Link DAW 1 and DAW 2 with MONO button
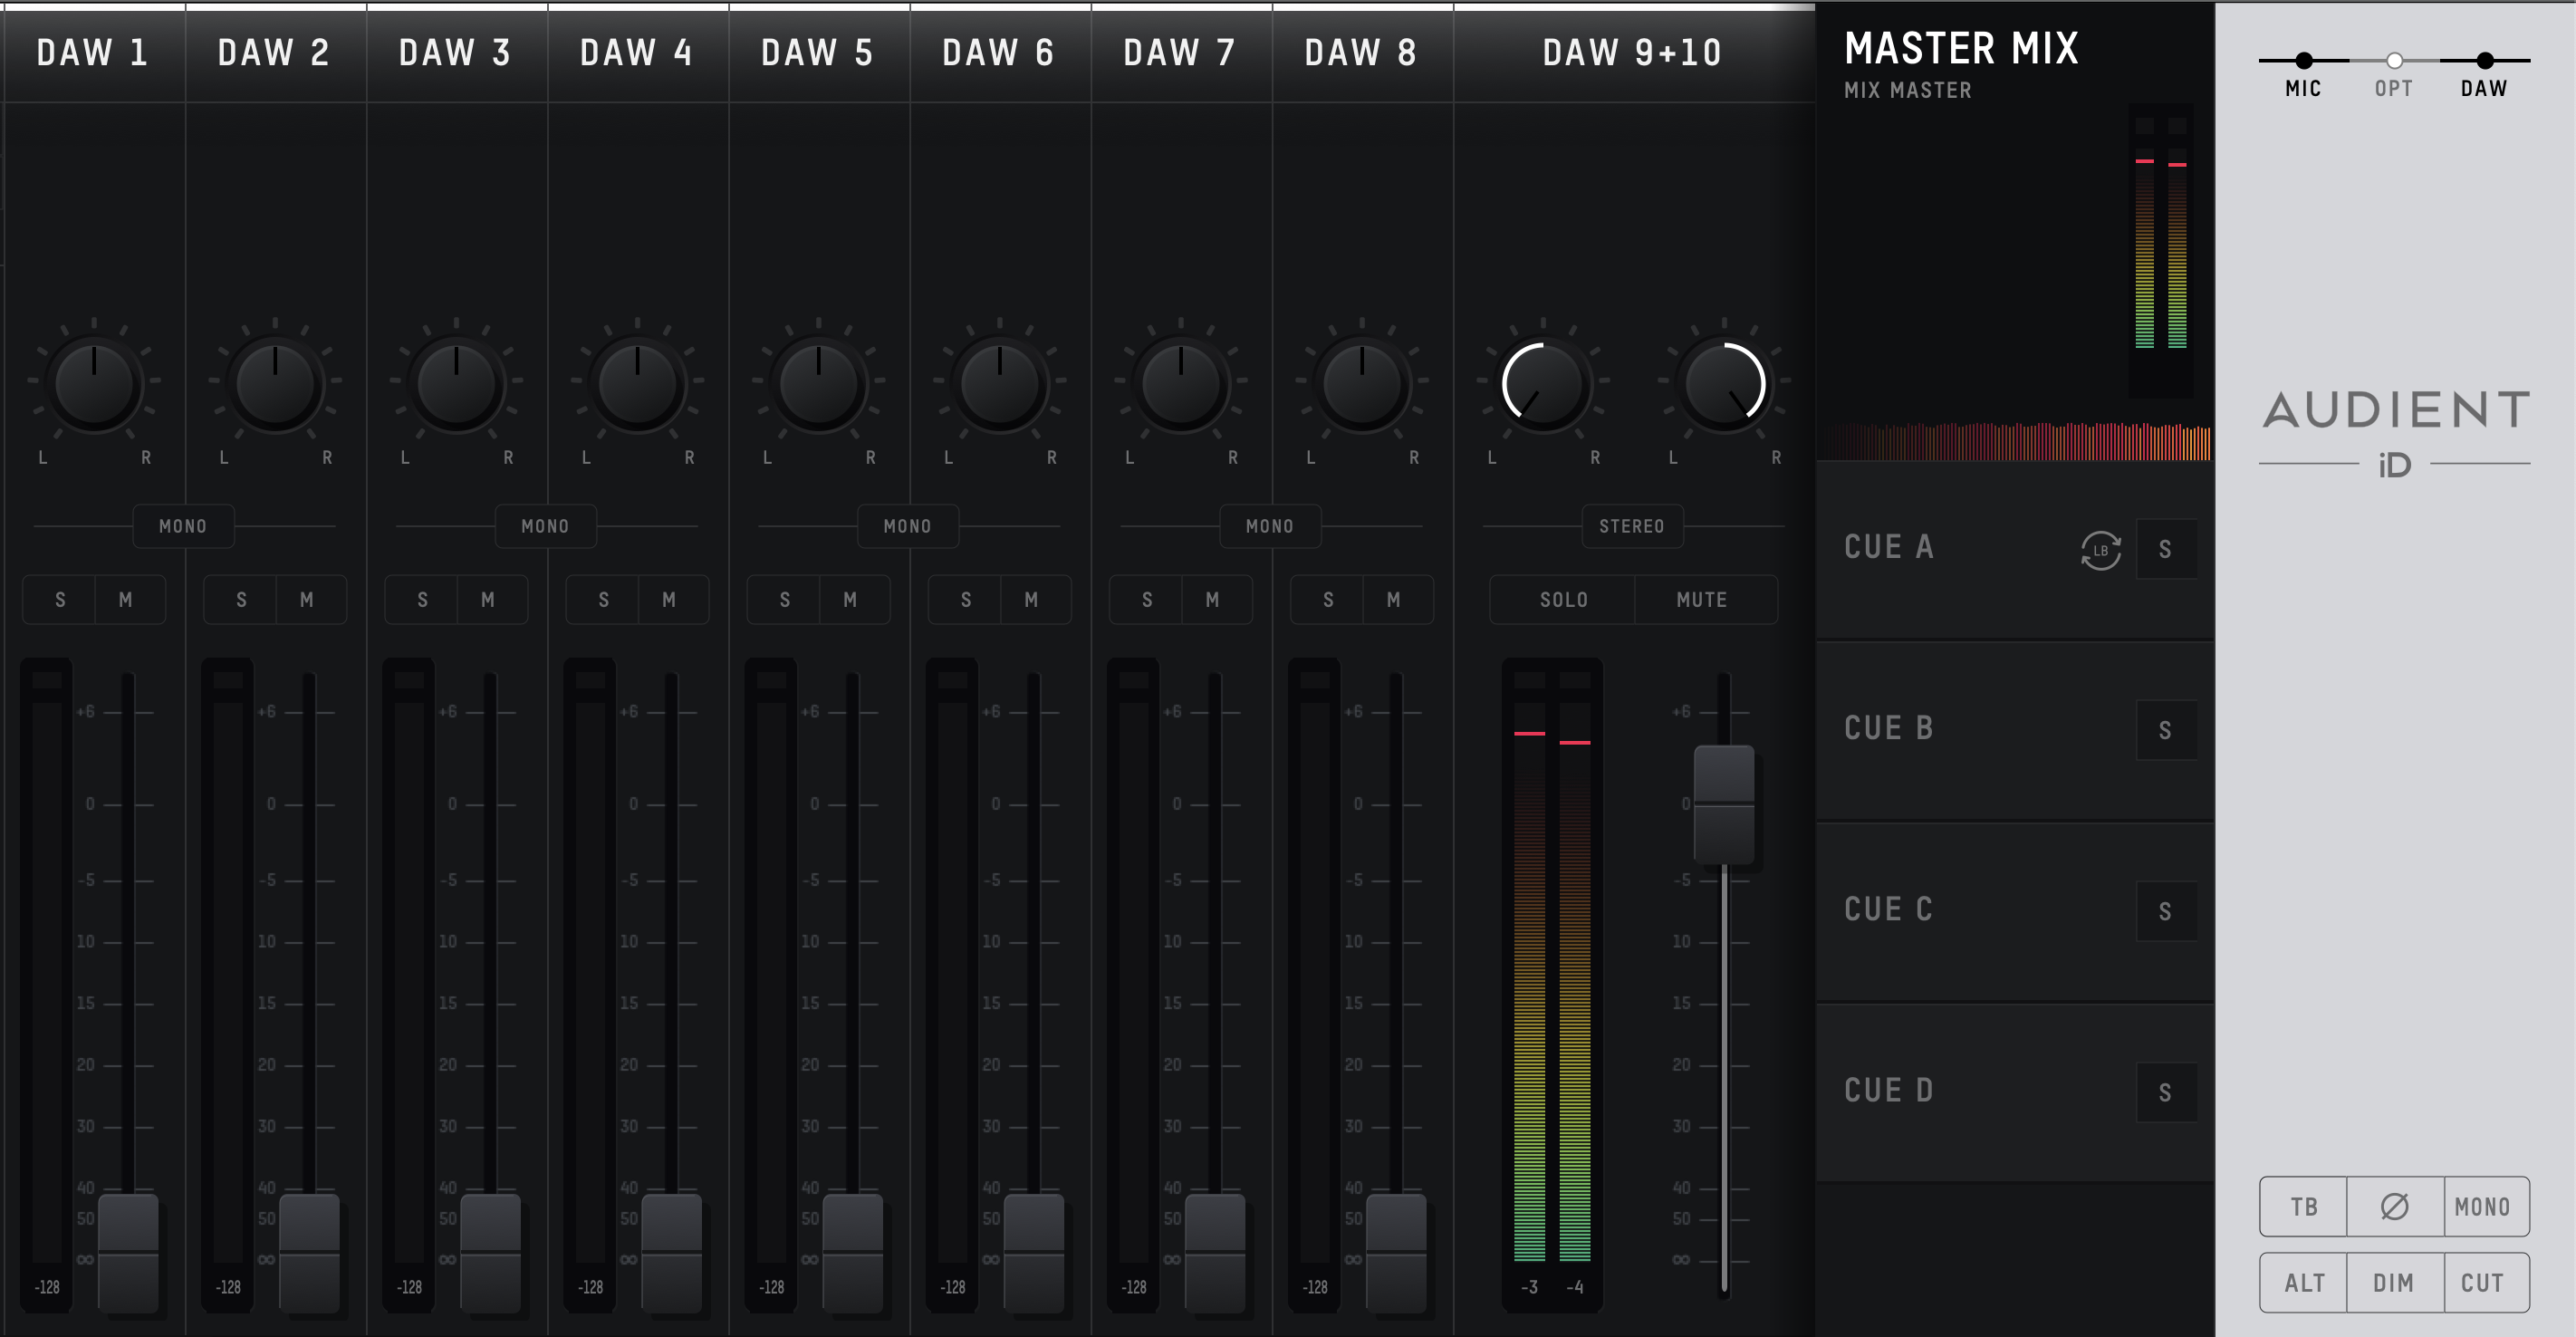The width and height of the screenshot is (2576, 1337). click(182, 526)
